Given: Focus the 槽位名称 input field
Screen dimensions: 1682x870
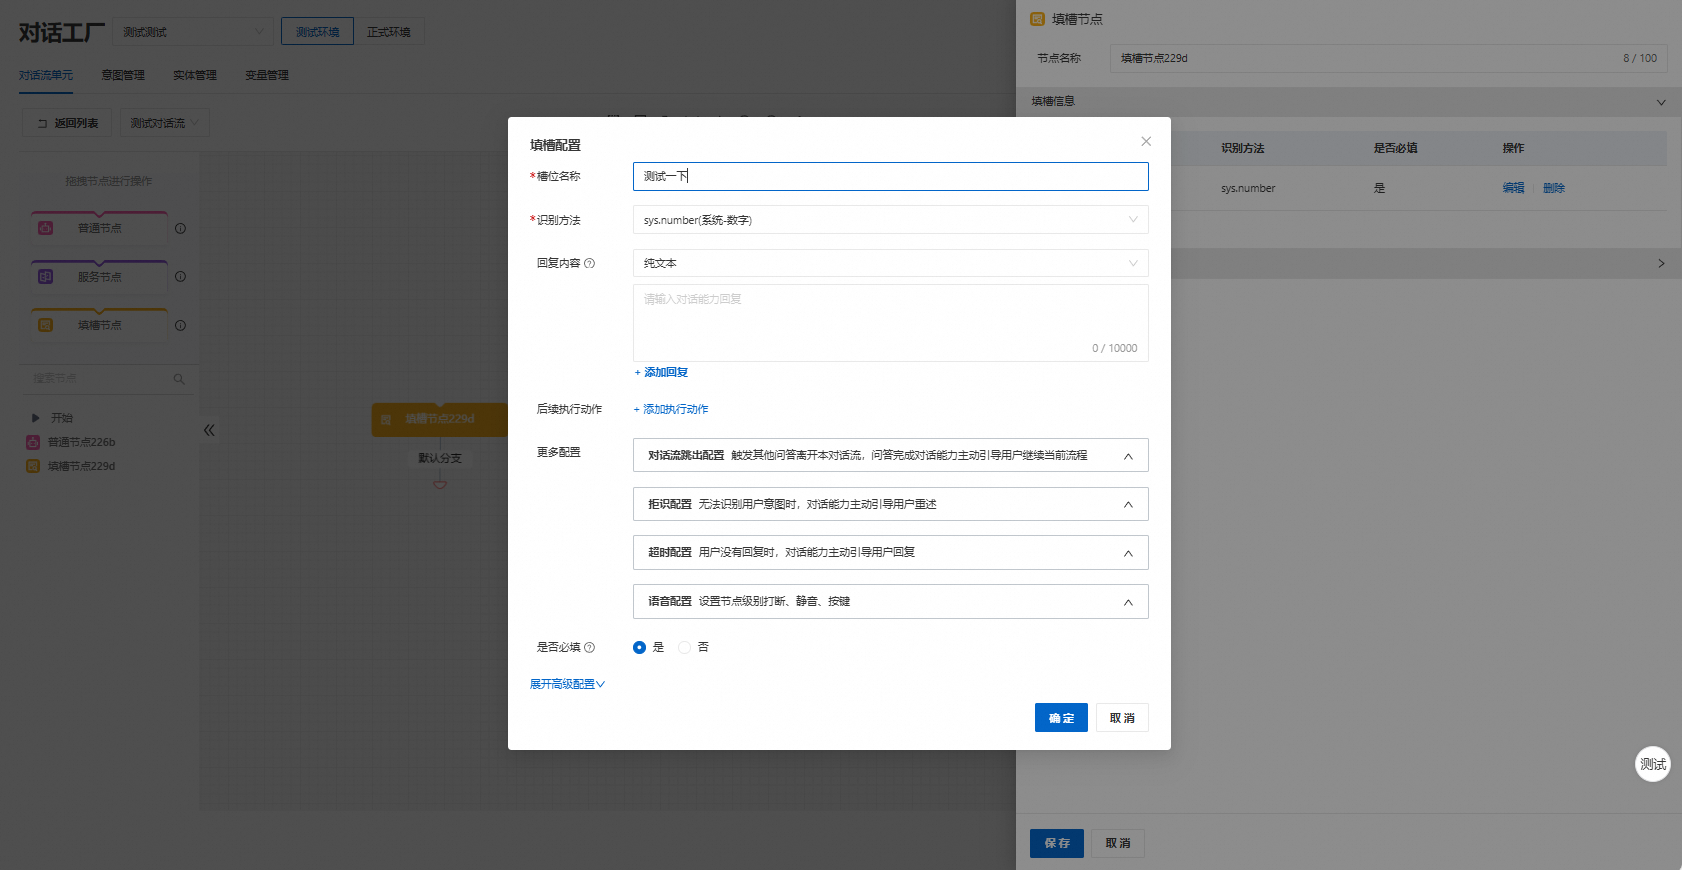Looking at the screenshot, I should coord(890,176).
